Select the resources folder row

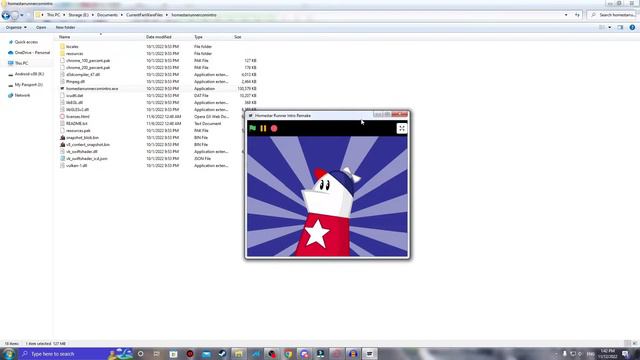[158, 53]
